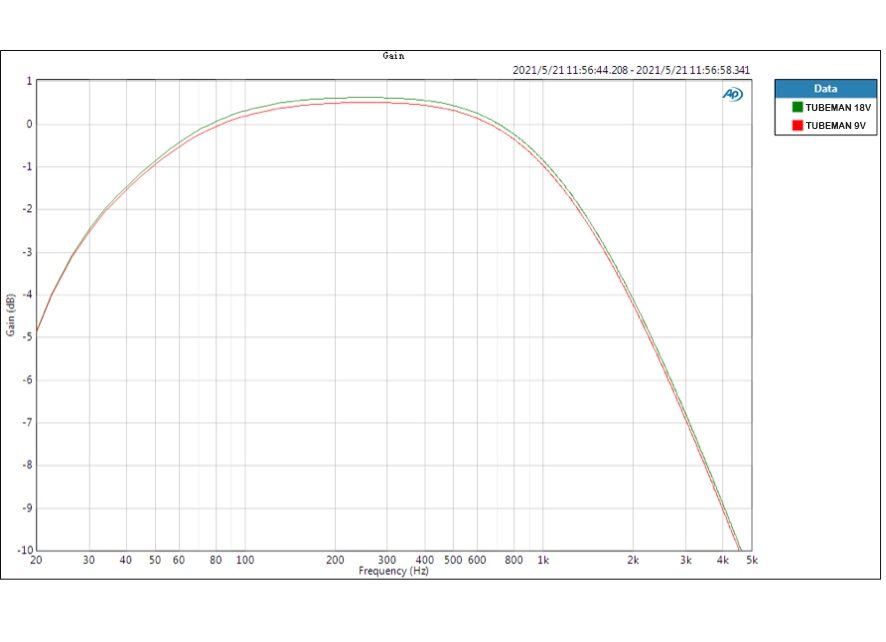Select the TUBEMAN 18V legend label
This screenshot has height=642, width=886.
837,106
